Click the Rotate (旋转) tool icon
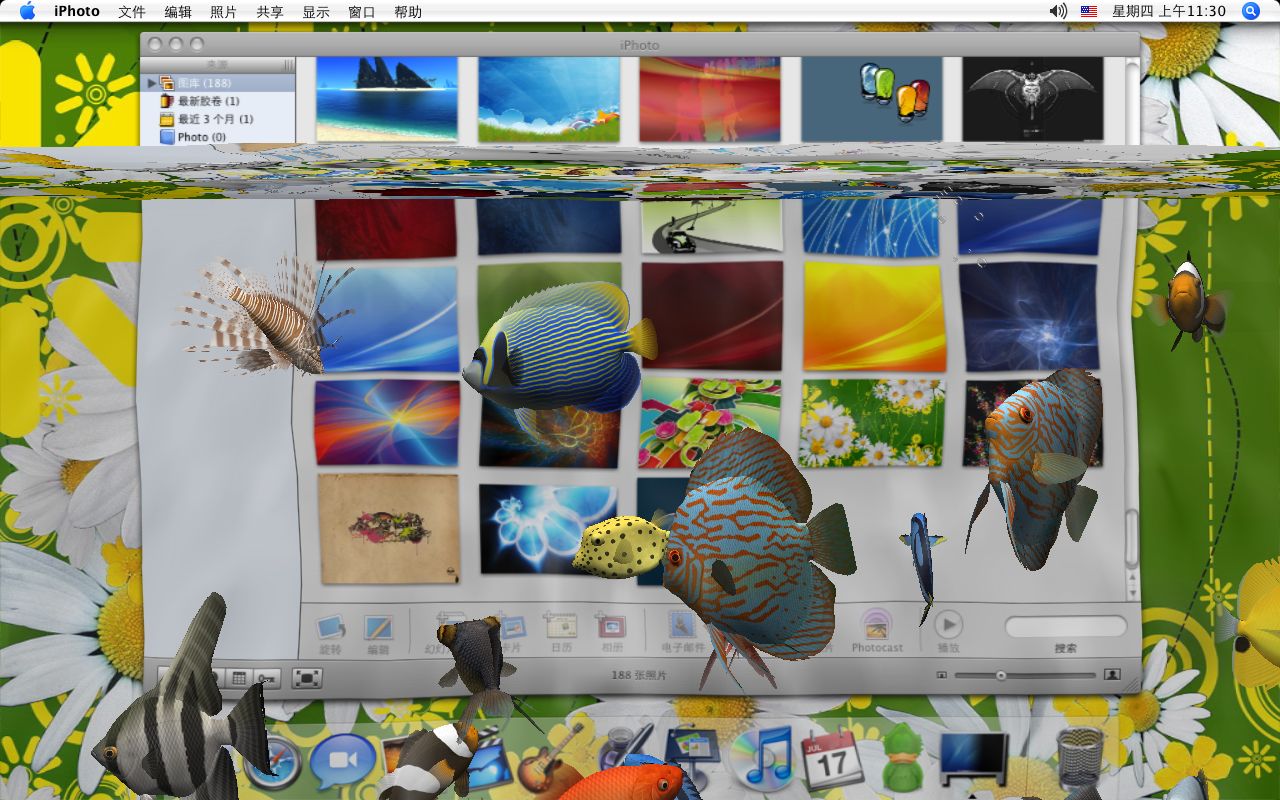Image resolution: width=1280 pixels, height=800 pixels. (330, 628)
